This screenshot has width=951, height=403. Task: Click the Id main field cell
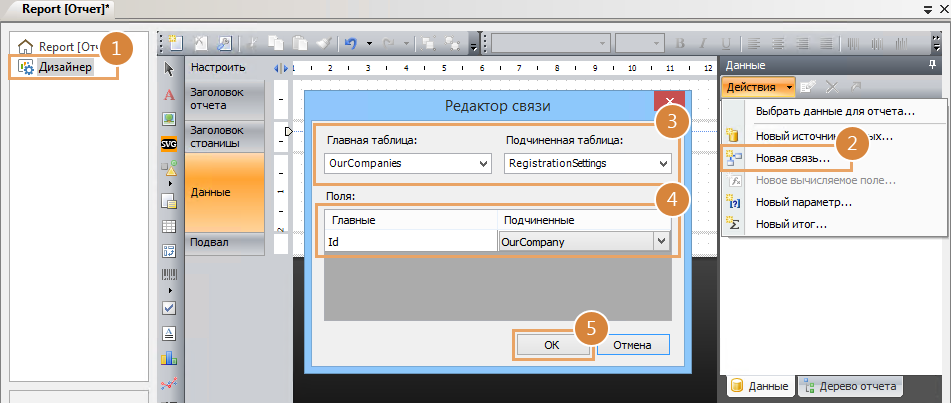point(408,241)
